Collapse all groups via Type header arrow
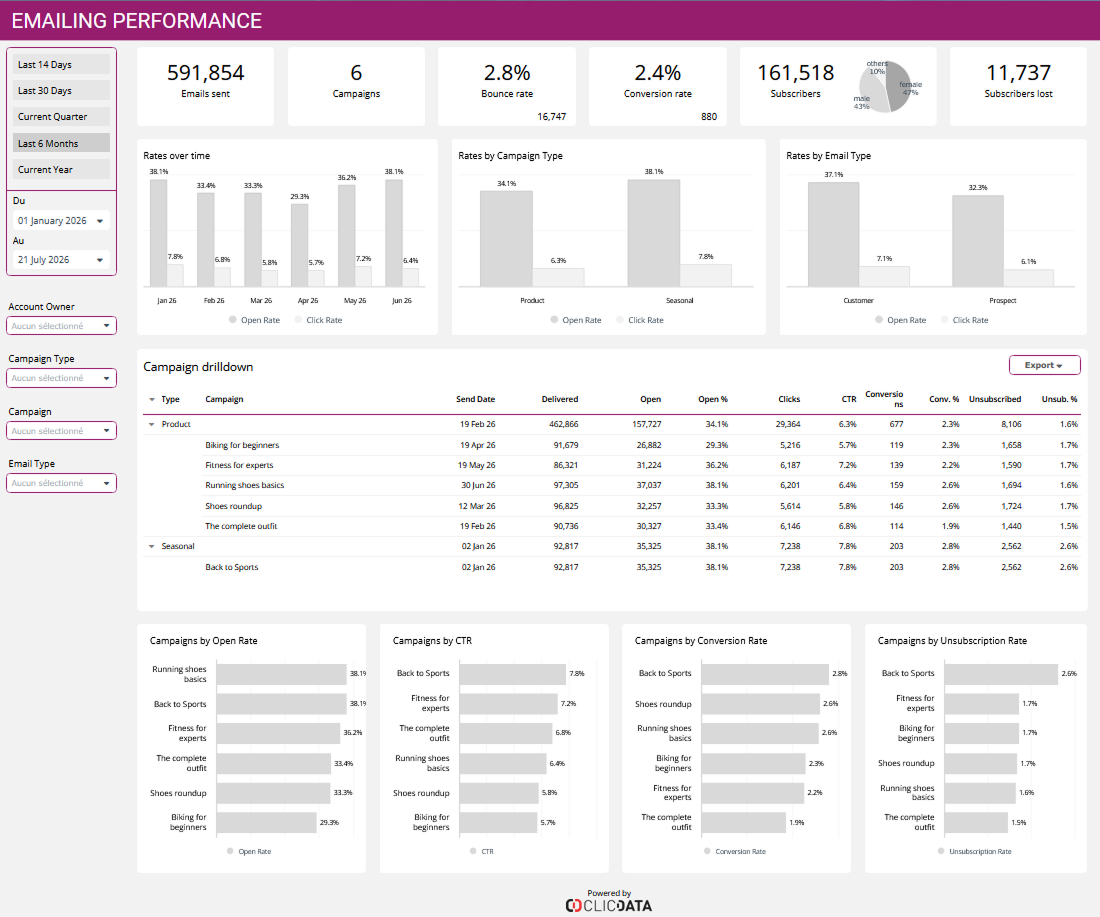The width and height of the screenshot is (1100, 917). [152, 400]
